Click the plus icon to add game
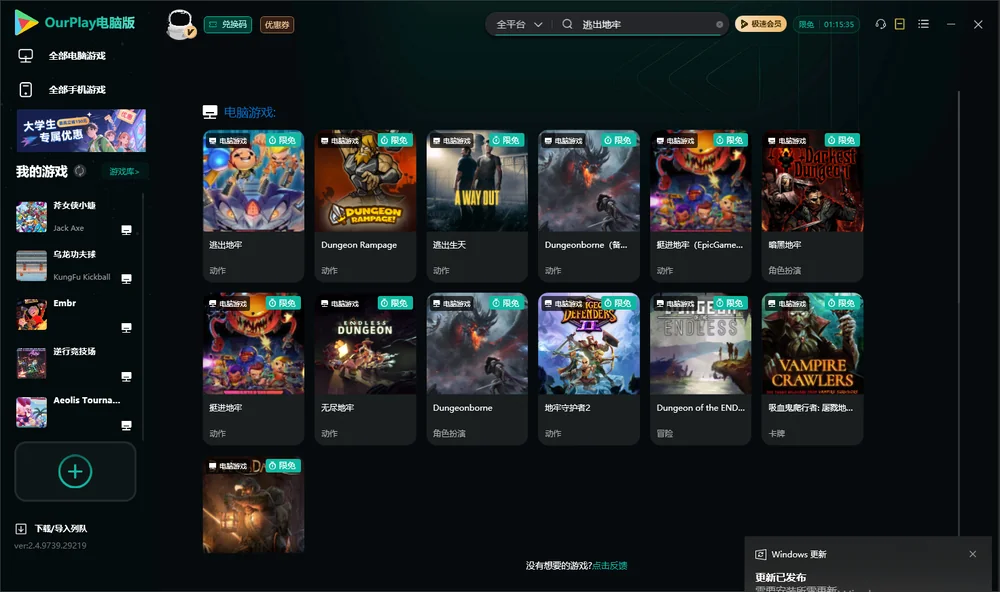Image resolution: width=1000 pixels, height=592 pixels. (75, 471)
